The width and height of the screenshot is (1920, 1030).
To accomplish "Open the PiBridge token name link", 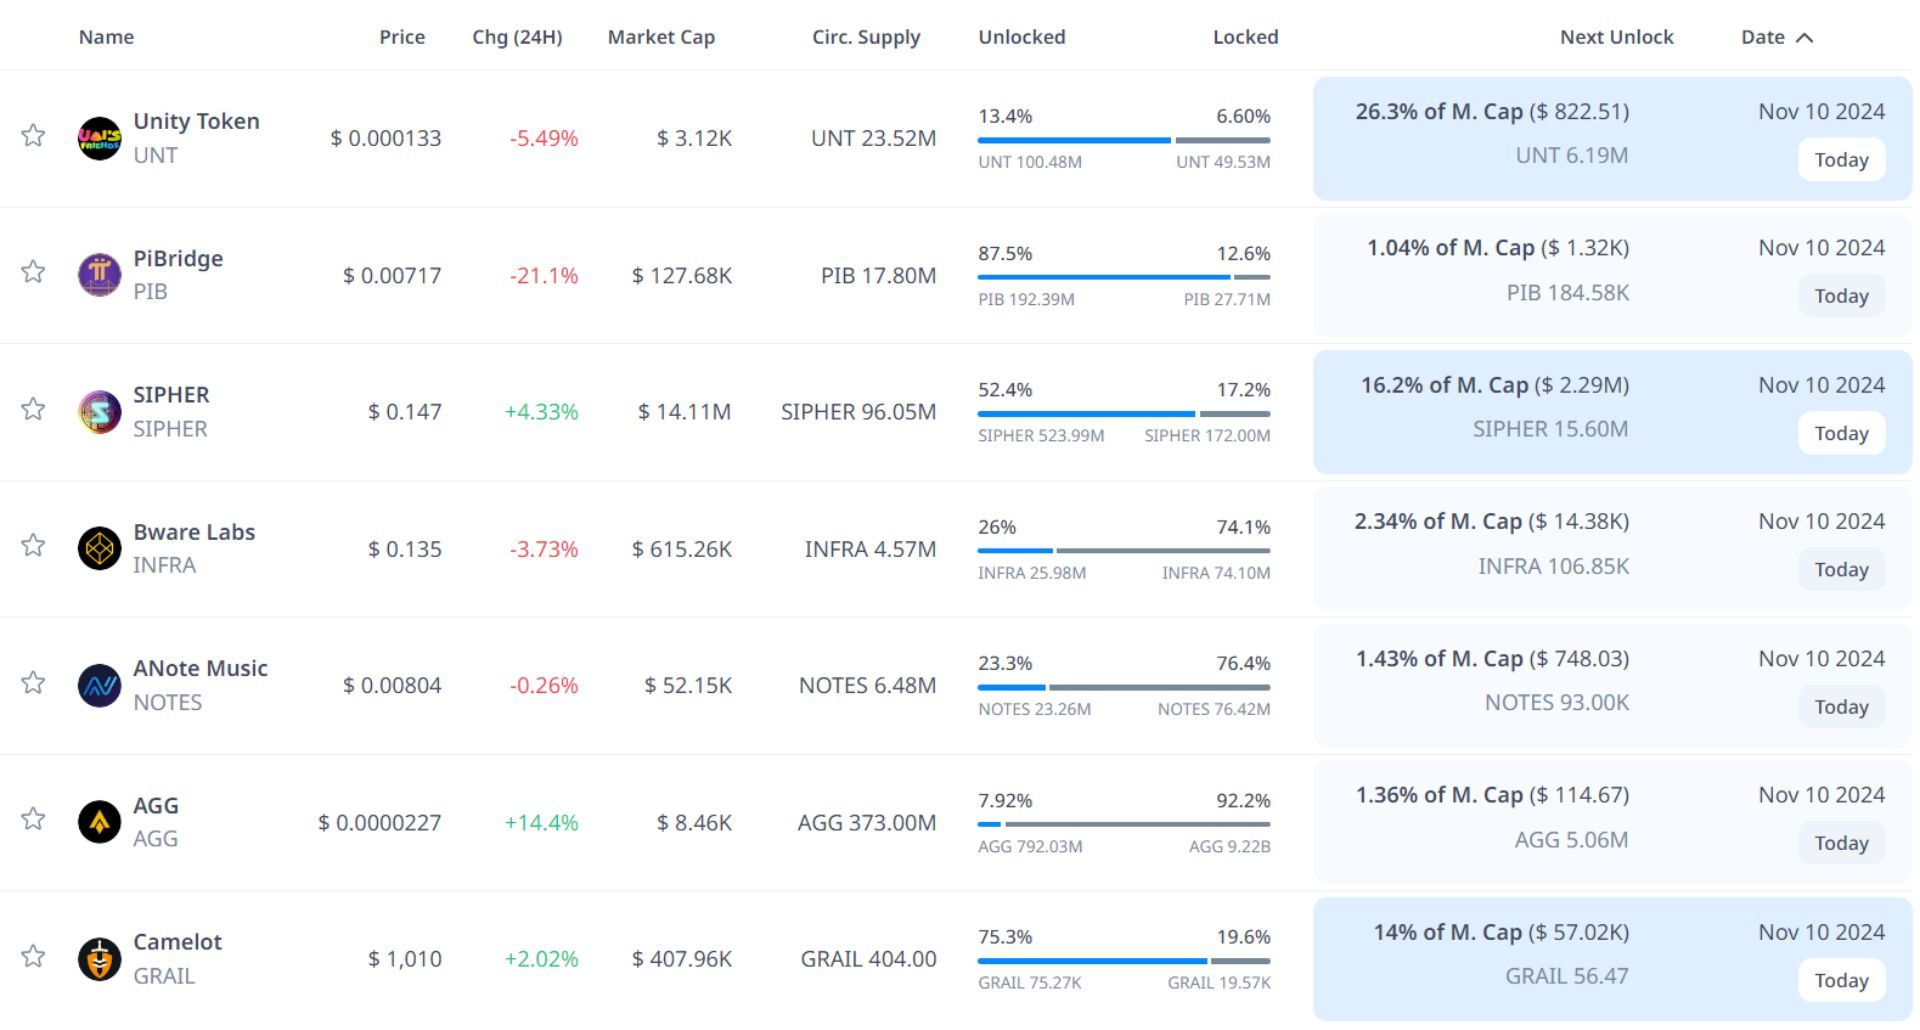I will 178,258.
